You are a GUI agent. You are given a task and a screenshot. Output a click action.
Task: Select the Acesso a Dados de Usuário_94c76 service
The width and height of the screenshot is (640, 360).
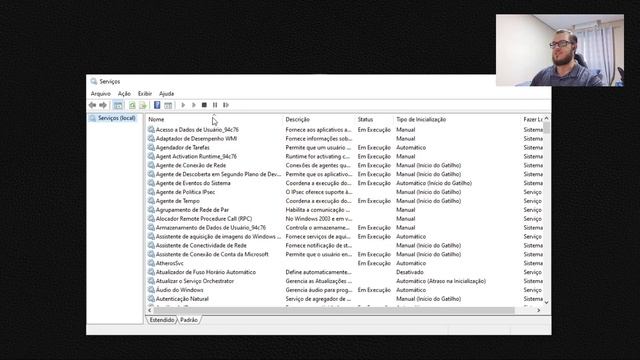click(x=197, y=130)
